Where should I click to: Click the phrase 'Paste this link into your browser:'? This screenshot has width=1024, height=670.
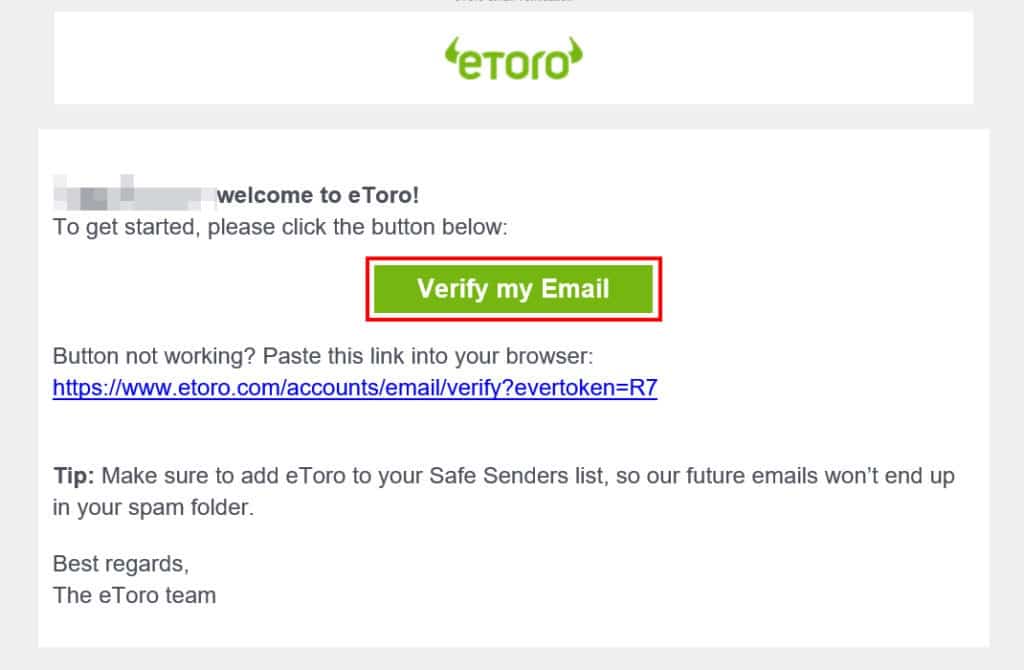tap(412, 356)
